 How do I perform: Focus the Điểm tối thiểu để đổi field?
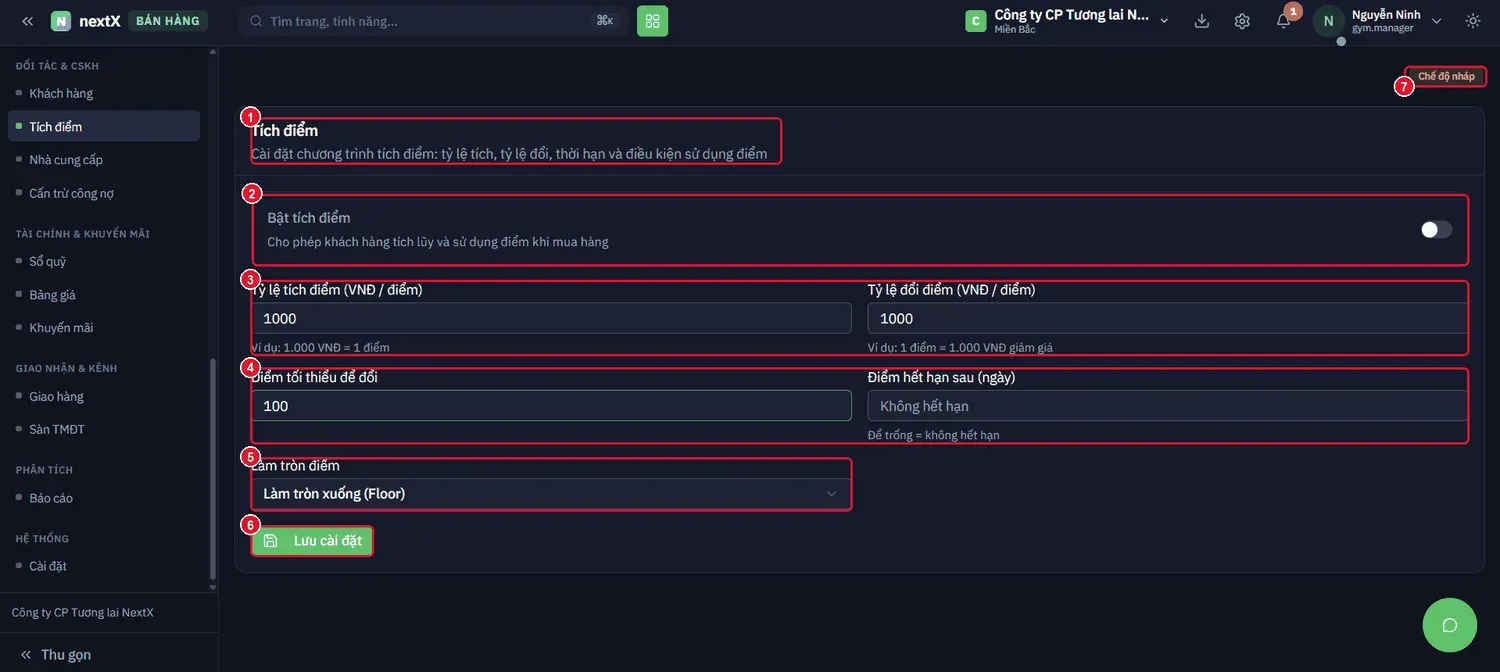[x=551, y=406]
